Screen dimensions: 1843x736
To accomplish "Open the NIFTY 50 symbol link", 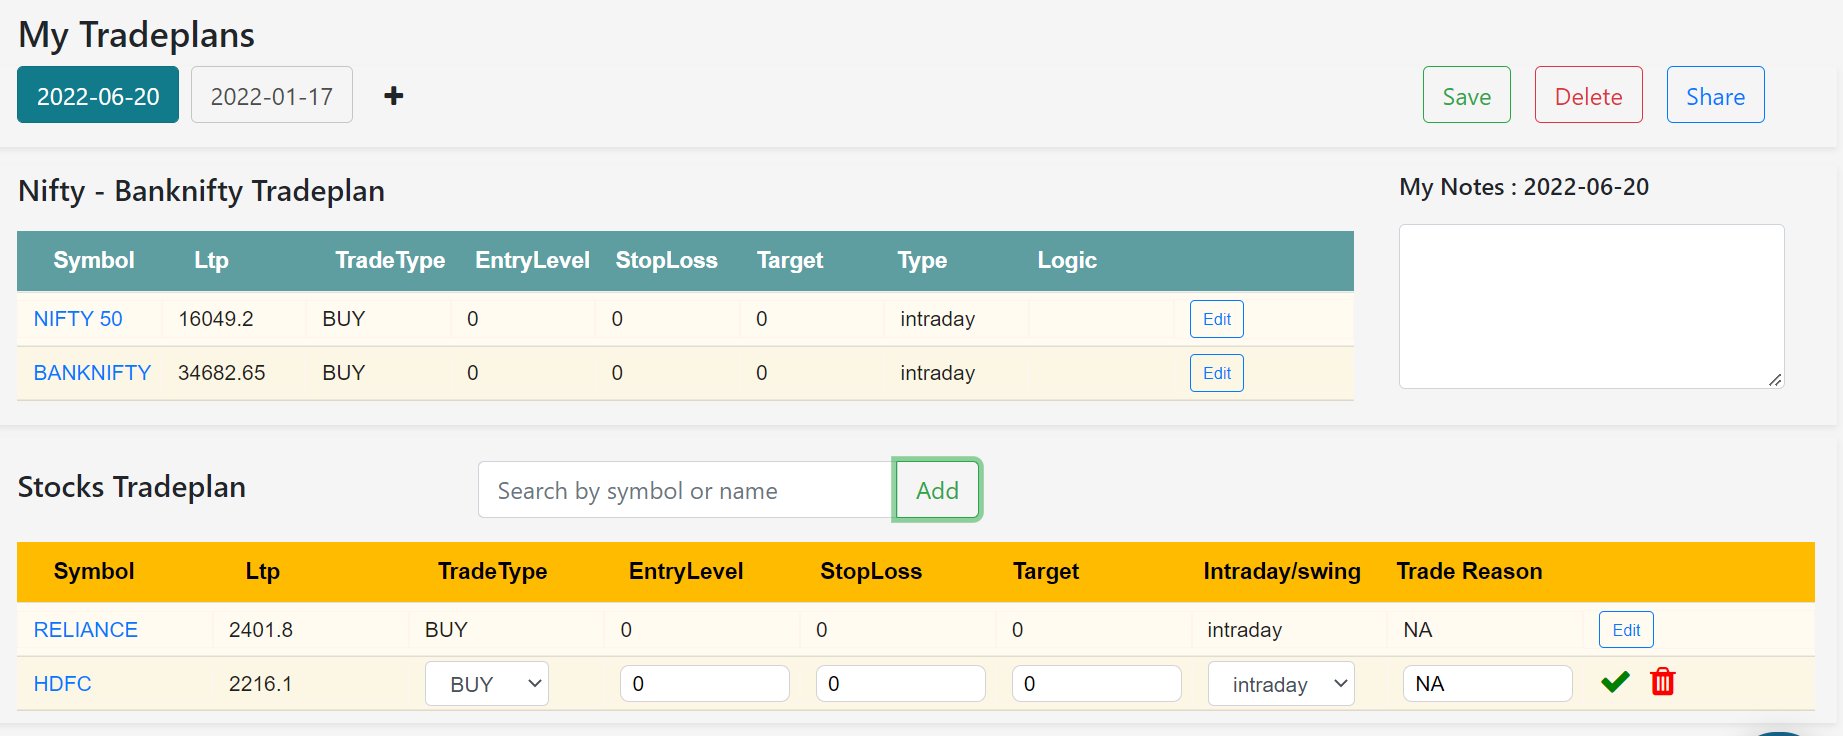I will (x=78, y=319).
